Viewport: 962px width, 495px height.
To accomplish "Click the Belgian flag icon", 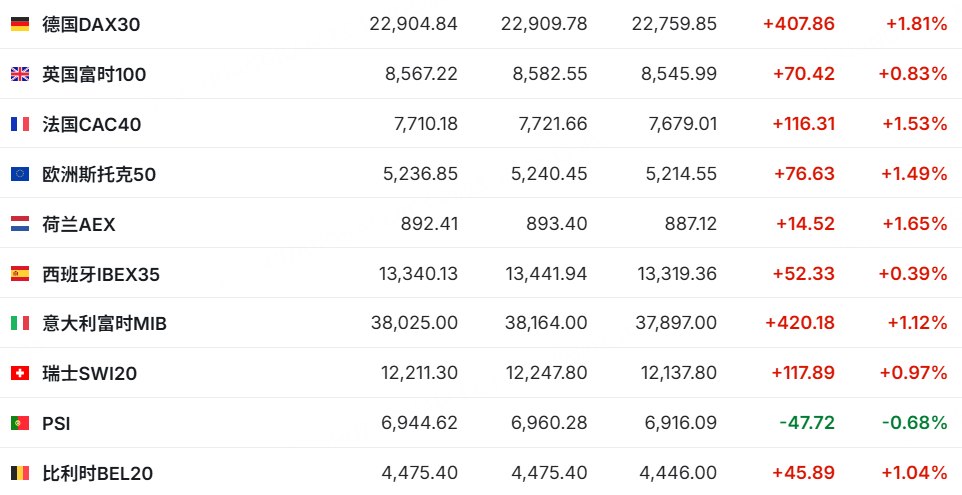I will pos(20,473).
